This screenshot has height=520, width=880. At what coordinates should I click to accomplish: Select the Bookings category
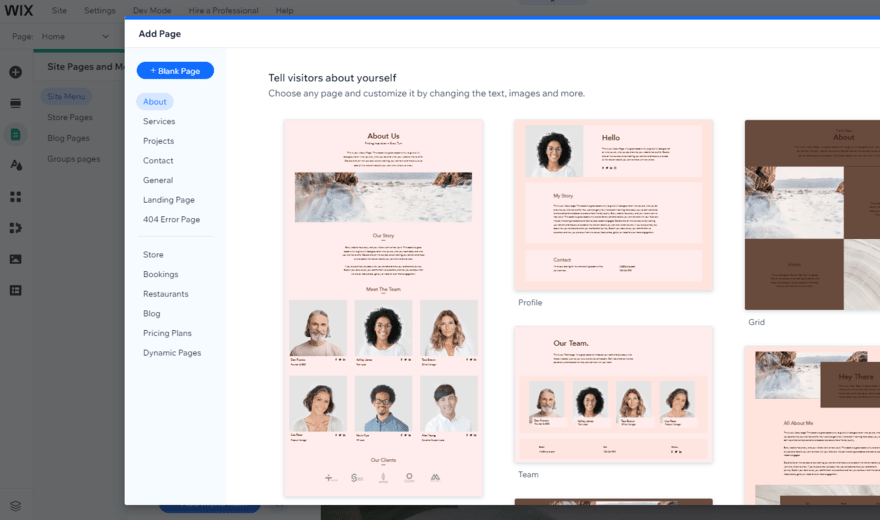coord(161,274)
